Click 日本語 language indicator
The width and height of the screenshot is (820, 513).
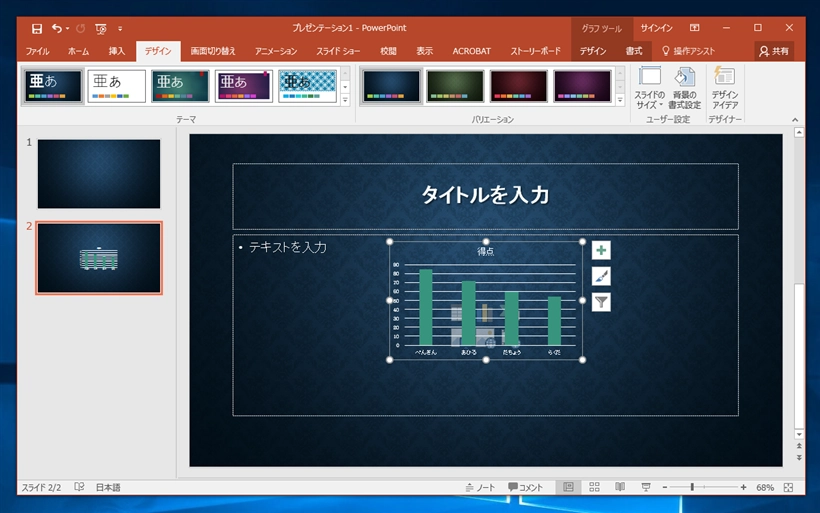[x=108, y=487]
